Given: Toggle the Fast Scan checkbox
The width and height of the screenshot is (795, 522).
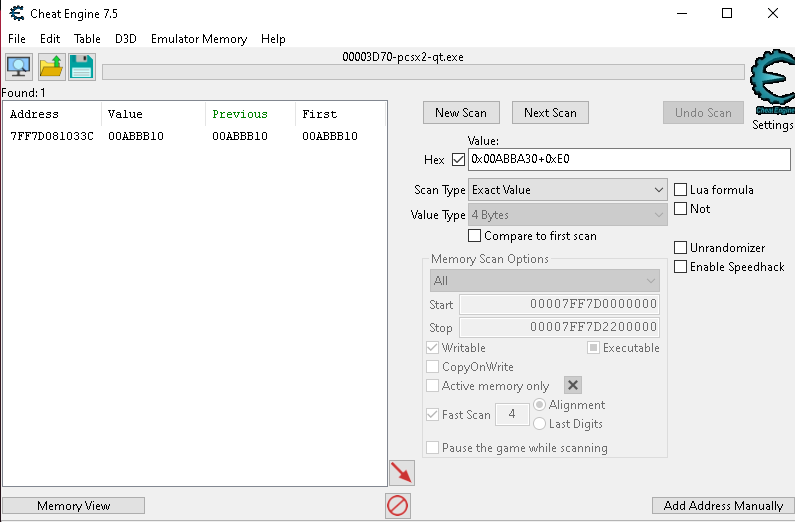Looking at the screenshot, I should pyautogui.click(x=432, y=415).
